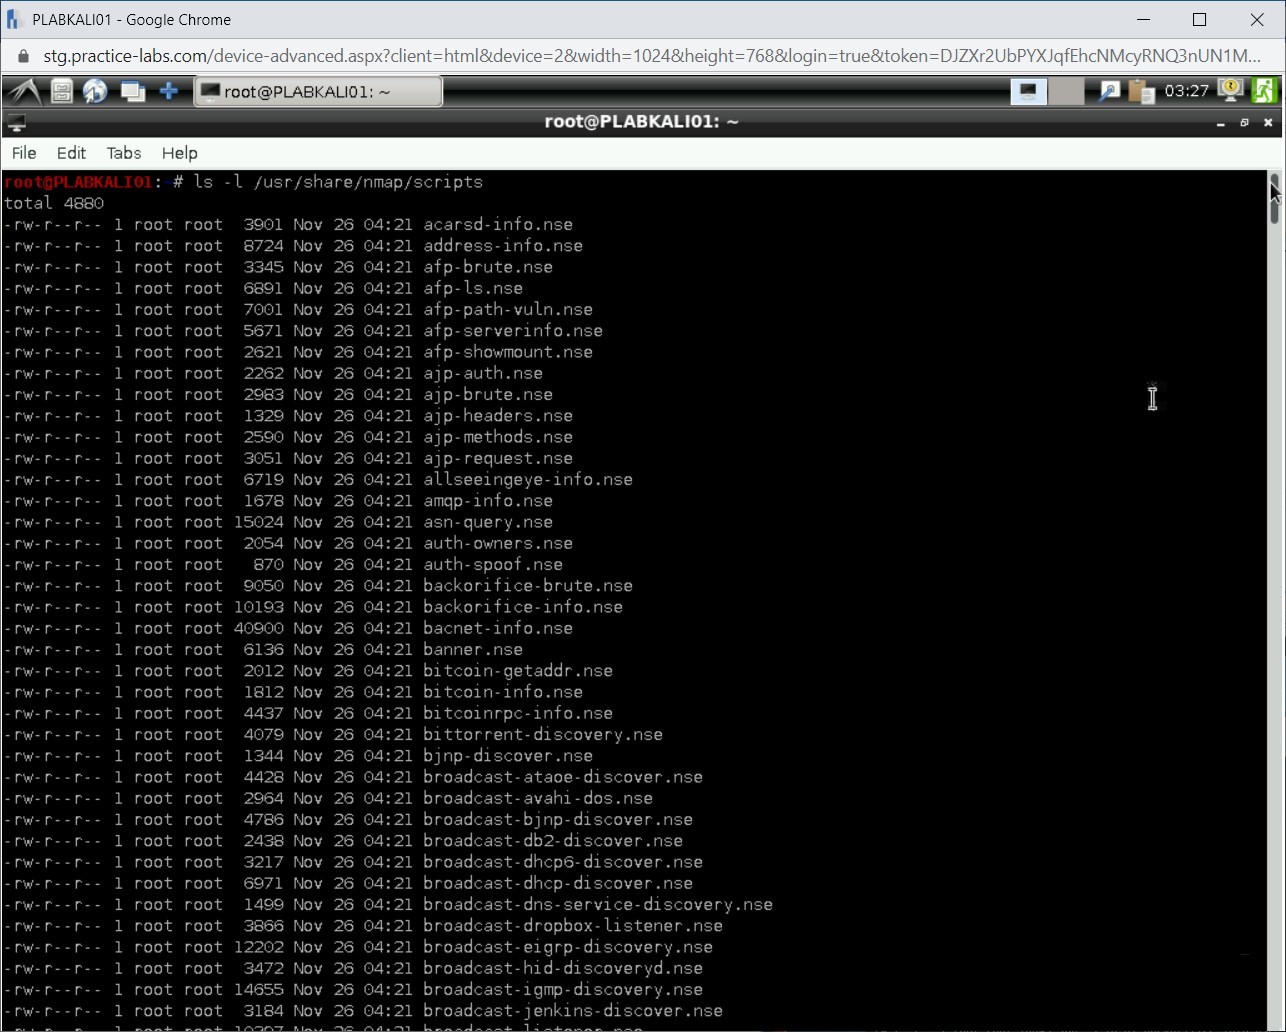Click the blue plus panel icon

169,92
